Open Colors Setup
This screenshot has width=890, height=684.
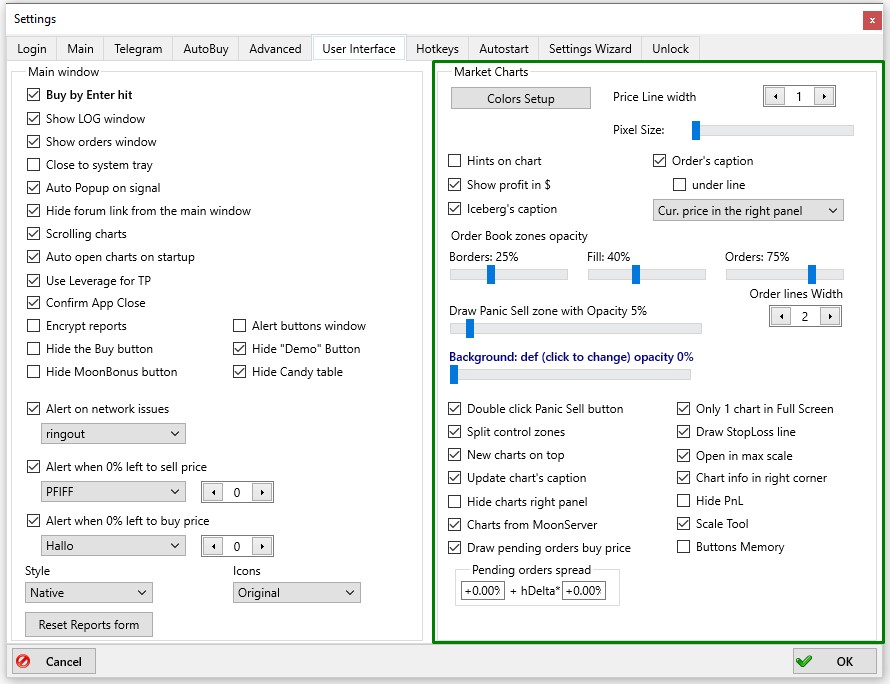pyautogui.click(x=520, y=98)
